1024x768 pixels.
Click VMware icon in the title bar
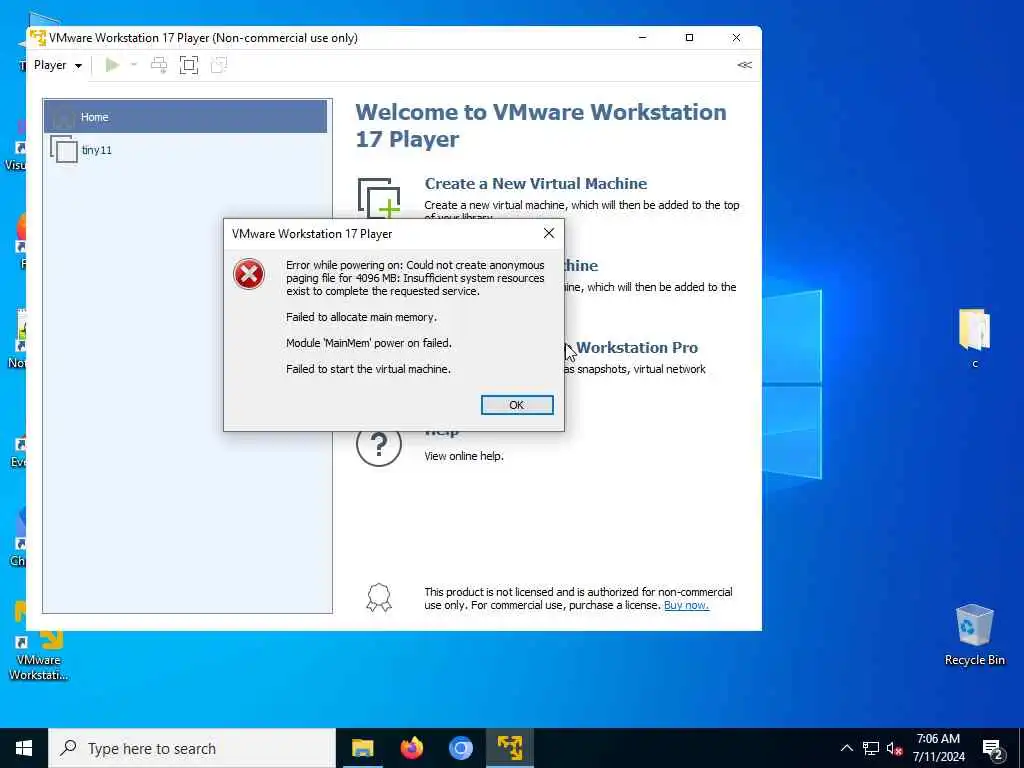pos(38,38)
